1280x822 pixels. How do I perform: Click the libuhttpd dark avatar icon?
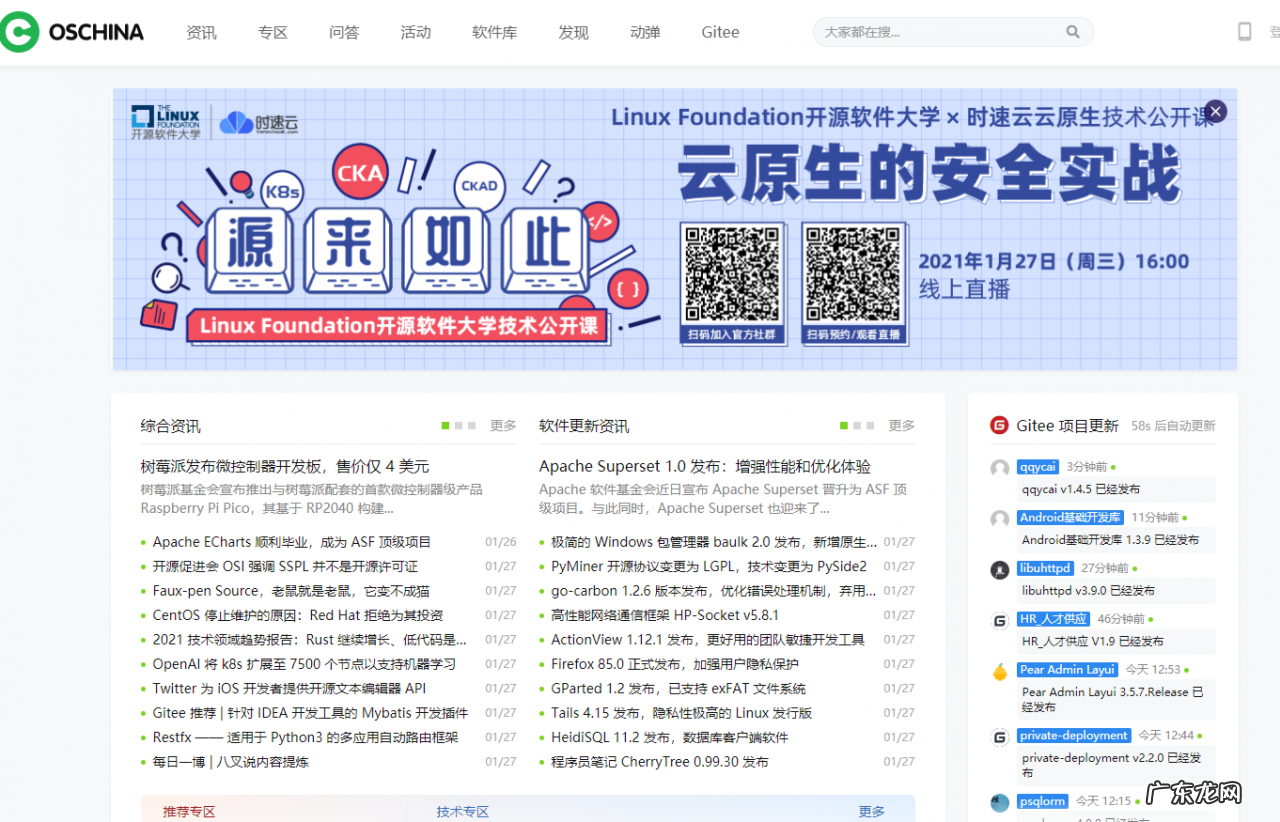click(999, 570)
